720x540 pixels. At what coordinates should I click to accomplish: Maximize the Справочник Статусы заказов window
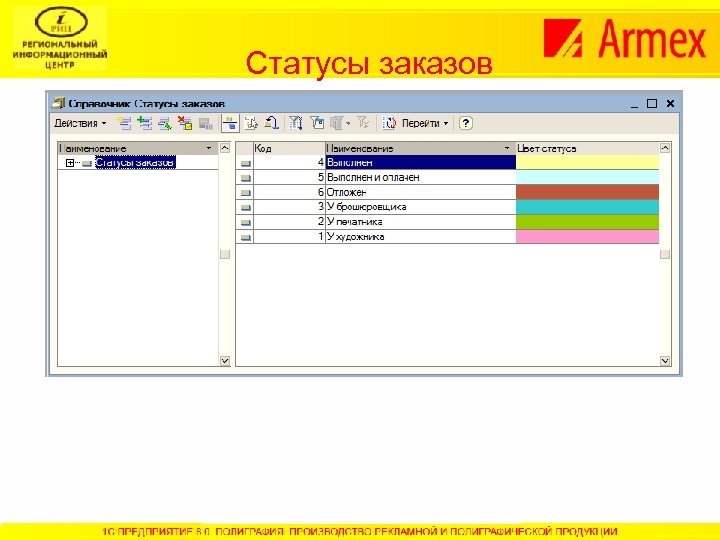(x=652, y=104)
